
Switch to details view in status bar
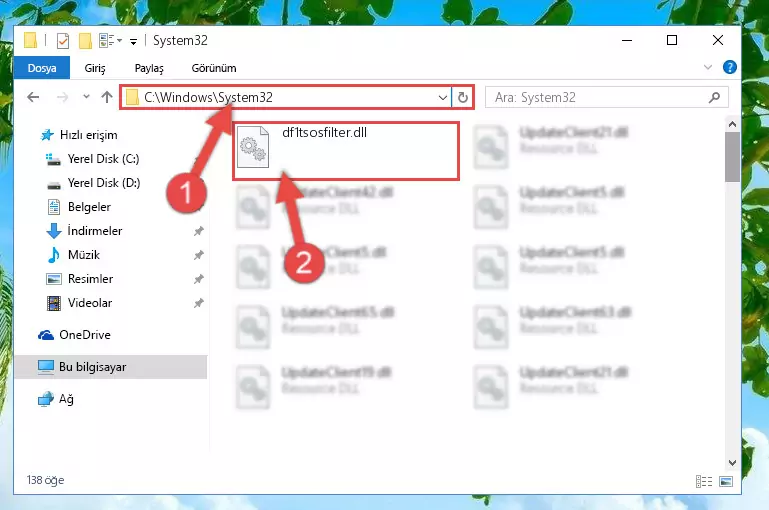[704, 482]
